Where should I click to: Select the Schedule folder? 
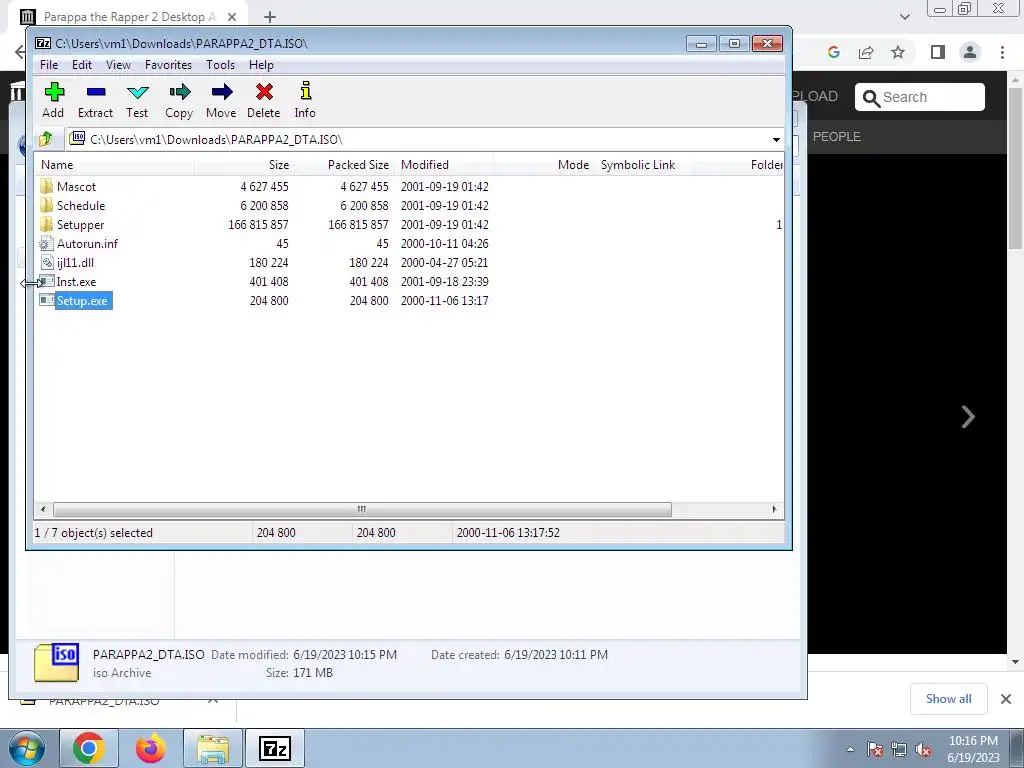pos(80,206)
